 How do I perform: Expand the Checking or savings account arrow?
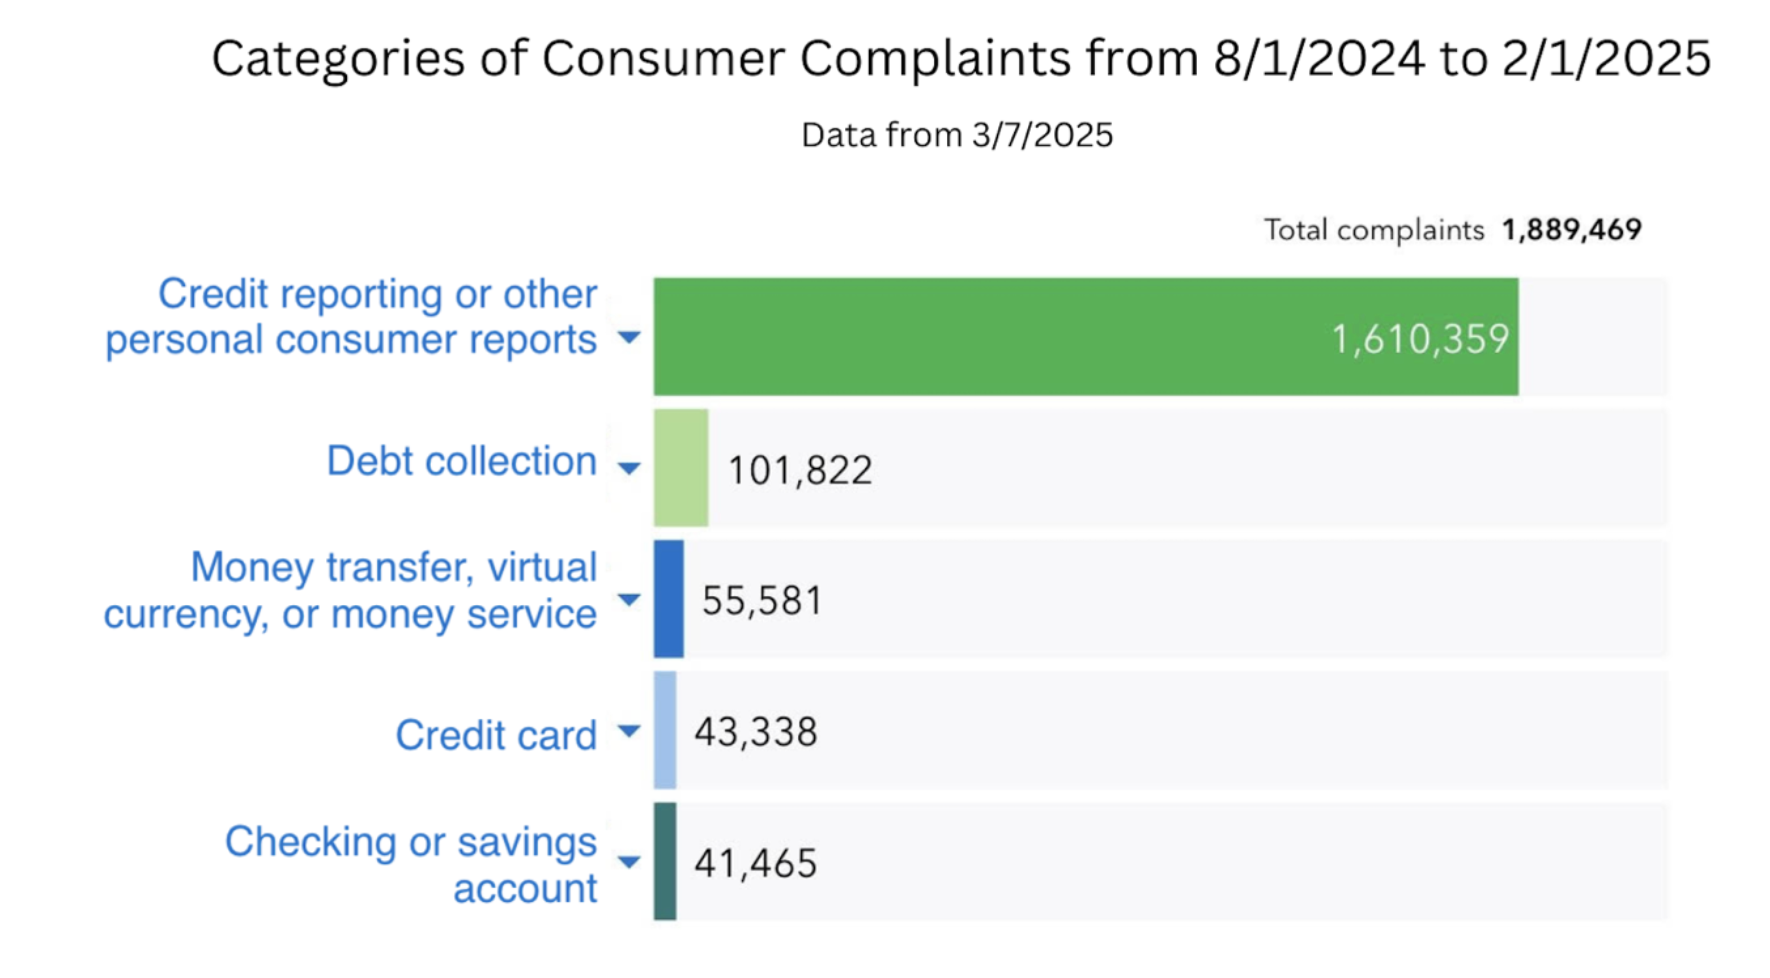(629, 862)
